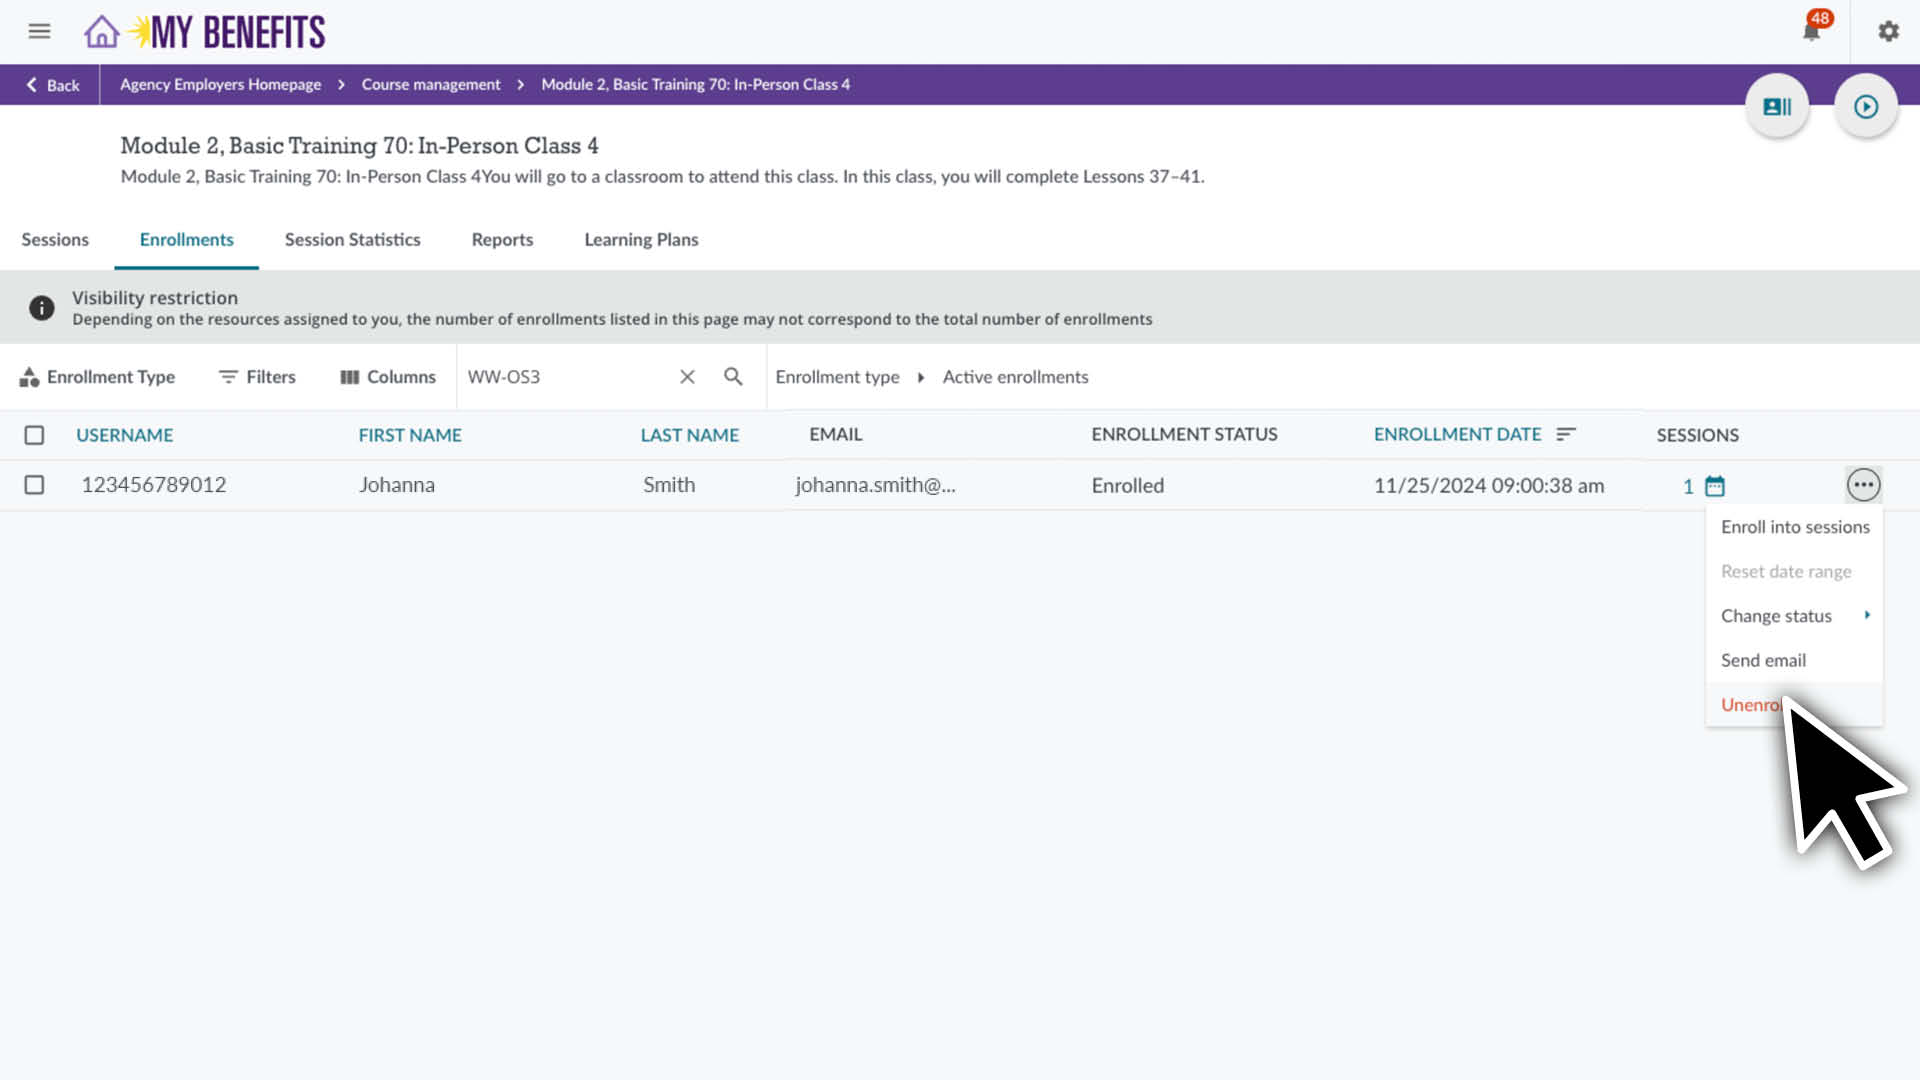Click the circular play icon top right

click(x=1866, y=106)
